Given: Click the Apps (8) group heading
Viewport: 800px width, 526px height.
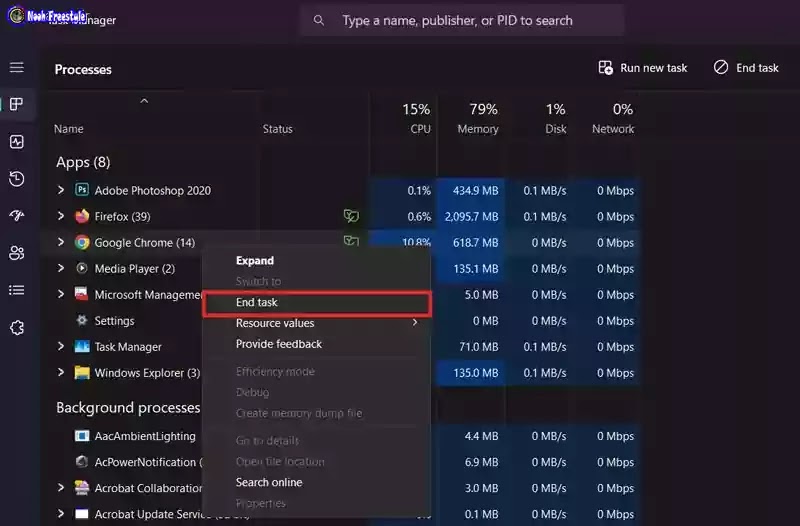Looking at the screenshot, I should [x=83, y=162].
